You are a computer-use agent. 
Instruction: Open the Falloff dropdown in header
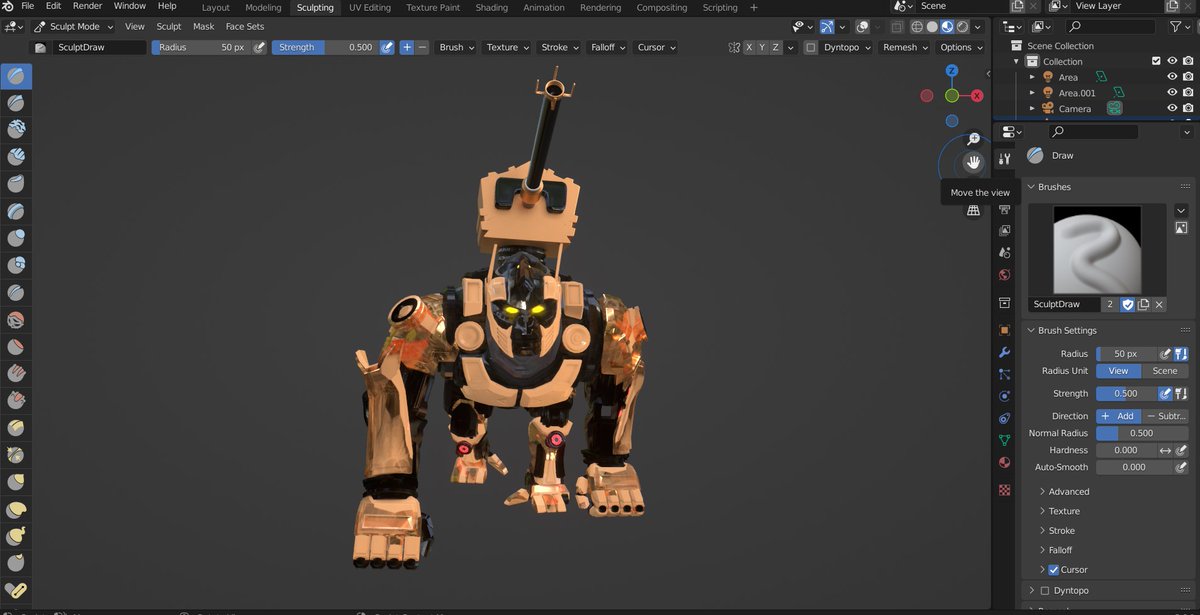(x=608, y=47)
